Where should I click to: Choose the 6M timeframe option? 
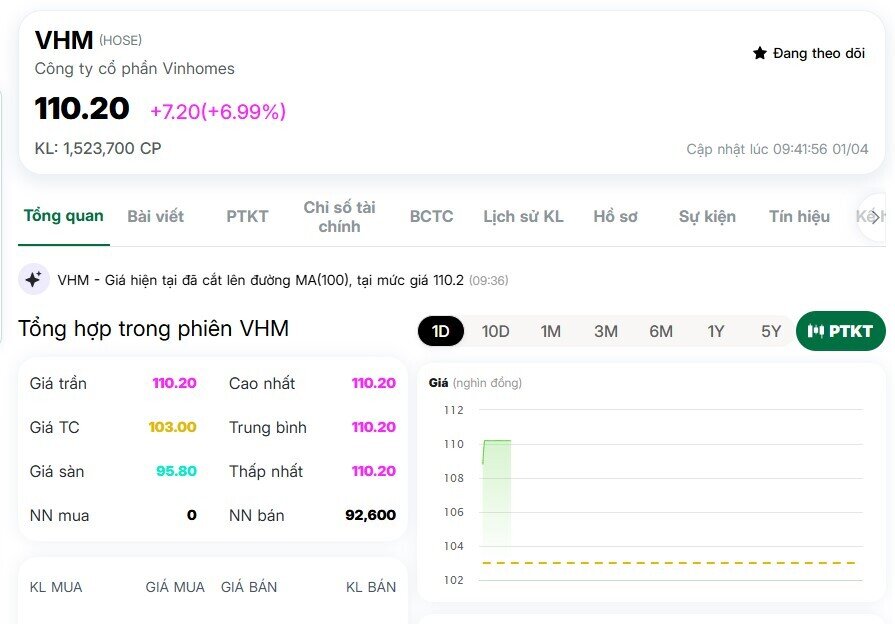tap(661, 330)
